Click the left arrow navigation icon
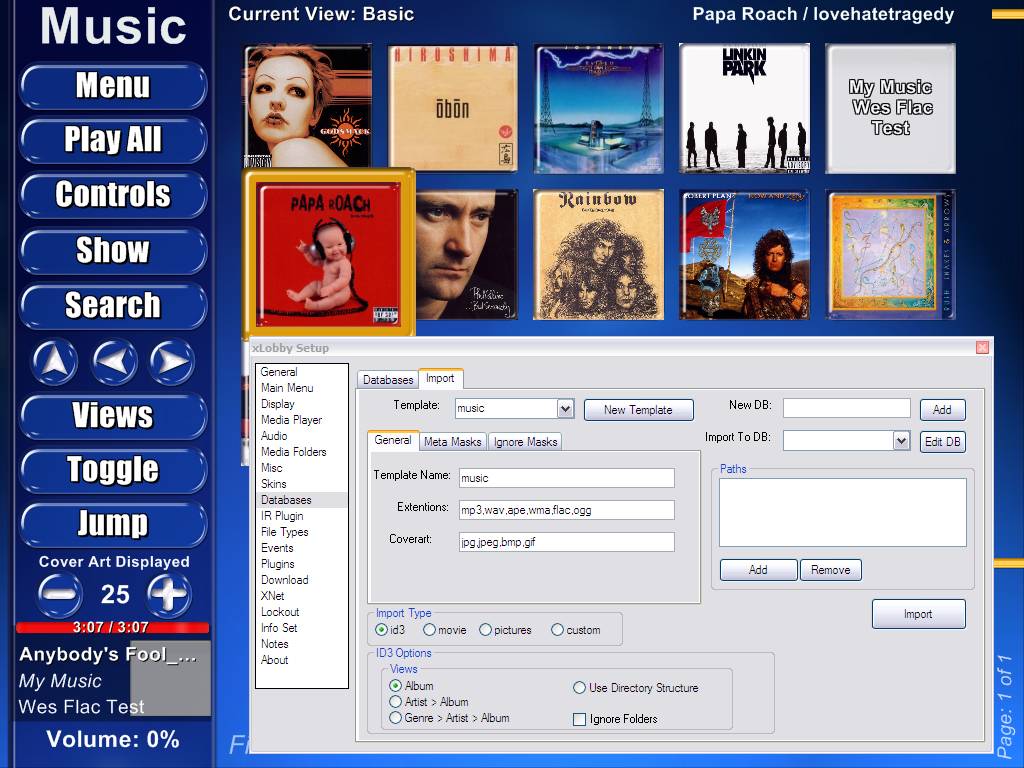Viewport: 1024px width, 768px height. pyautogui.click(x=115, y=360)
